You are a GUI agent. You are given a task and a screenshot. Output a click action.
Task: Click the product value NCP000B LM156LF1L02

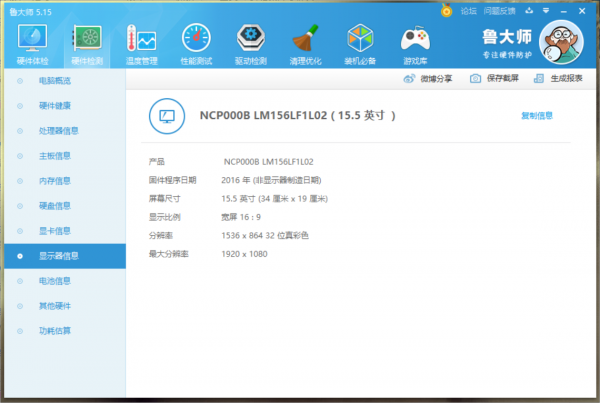pyautogui.click(x=268, y=162)
